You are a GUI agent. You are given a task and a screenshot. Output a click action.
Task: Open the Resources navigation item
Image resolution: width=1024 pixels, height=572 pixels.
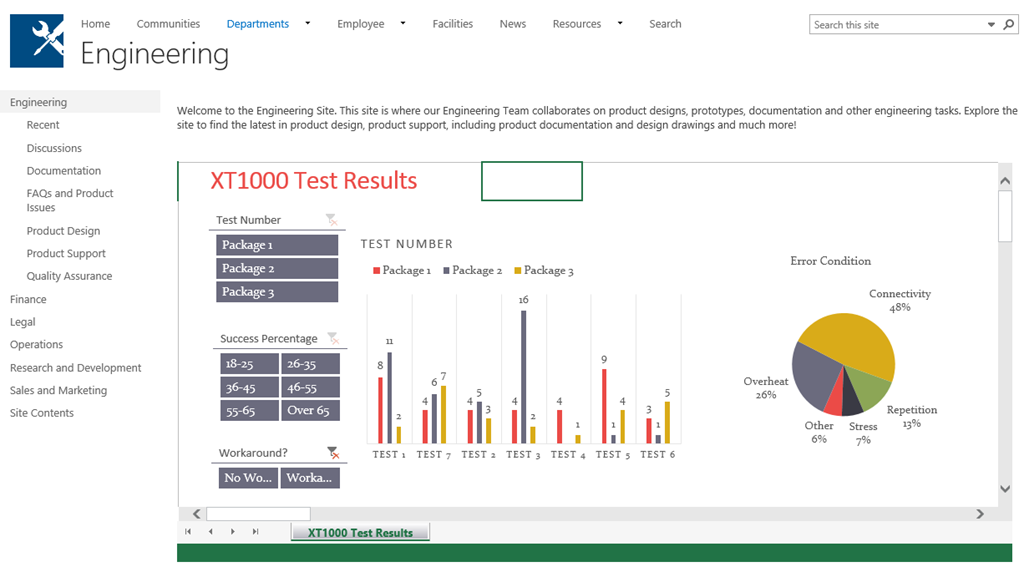click(x=577, y=24)
